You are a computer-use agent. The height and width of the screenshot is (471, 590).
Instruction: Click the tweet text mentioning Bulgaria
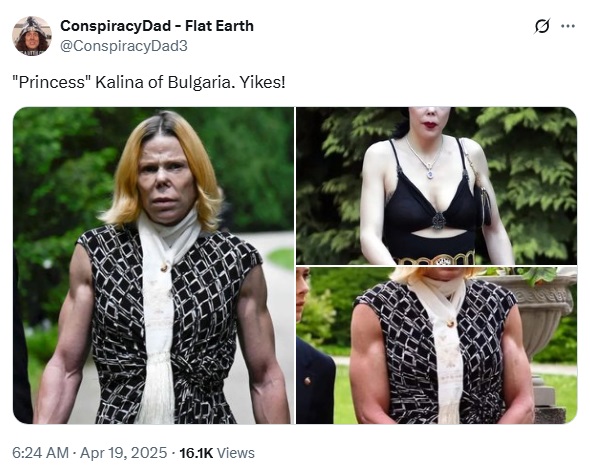pyautogui.click(x=149, y=82)
